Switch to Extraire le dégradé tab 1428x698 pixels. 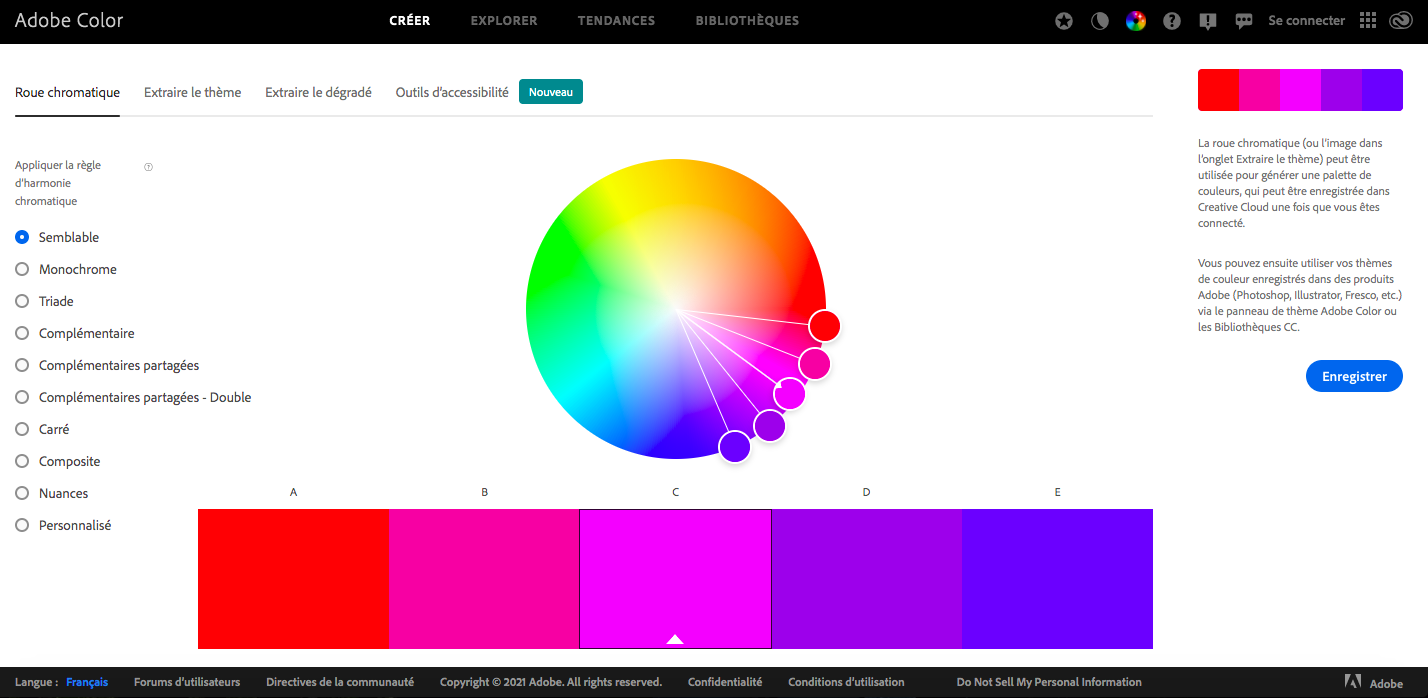coord(318,92)
